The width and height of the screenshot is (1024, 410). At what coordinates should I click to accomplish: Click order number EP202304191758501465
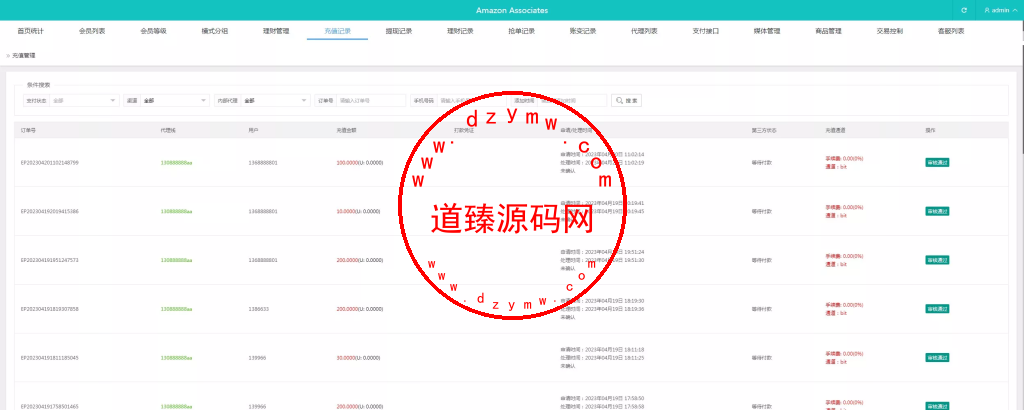(x=50, y=406)
